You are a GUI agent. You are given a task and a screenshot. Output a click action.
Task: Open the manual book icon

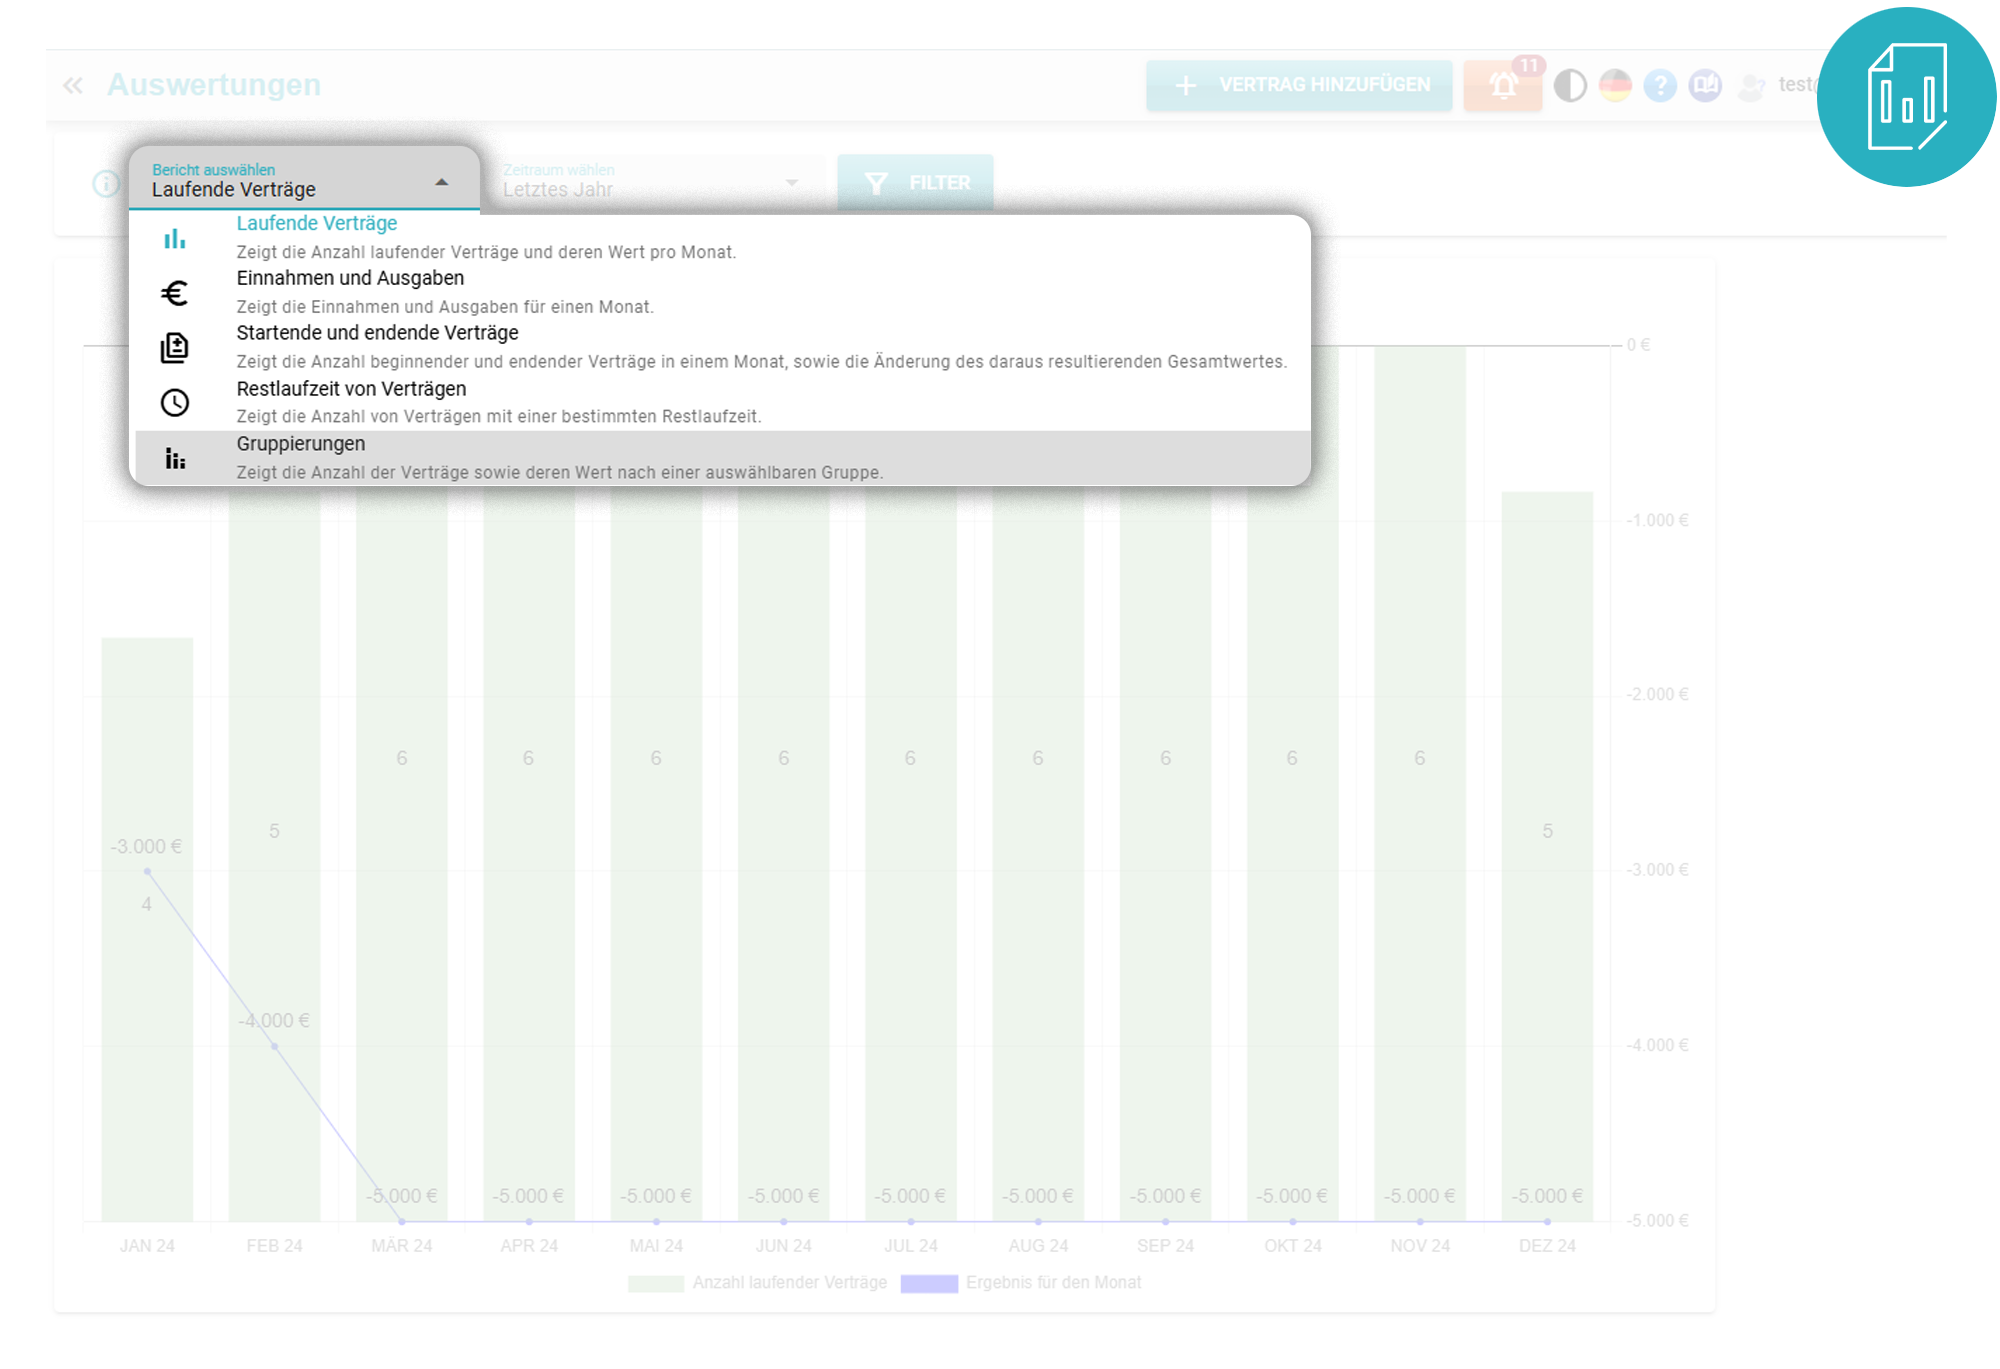pos(1705,85)
